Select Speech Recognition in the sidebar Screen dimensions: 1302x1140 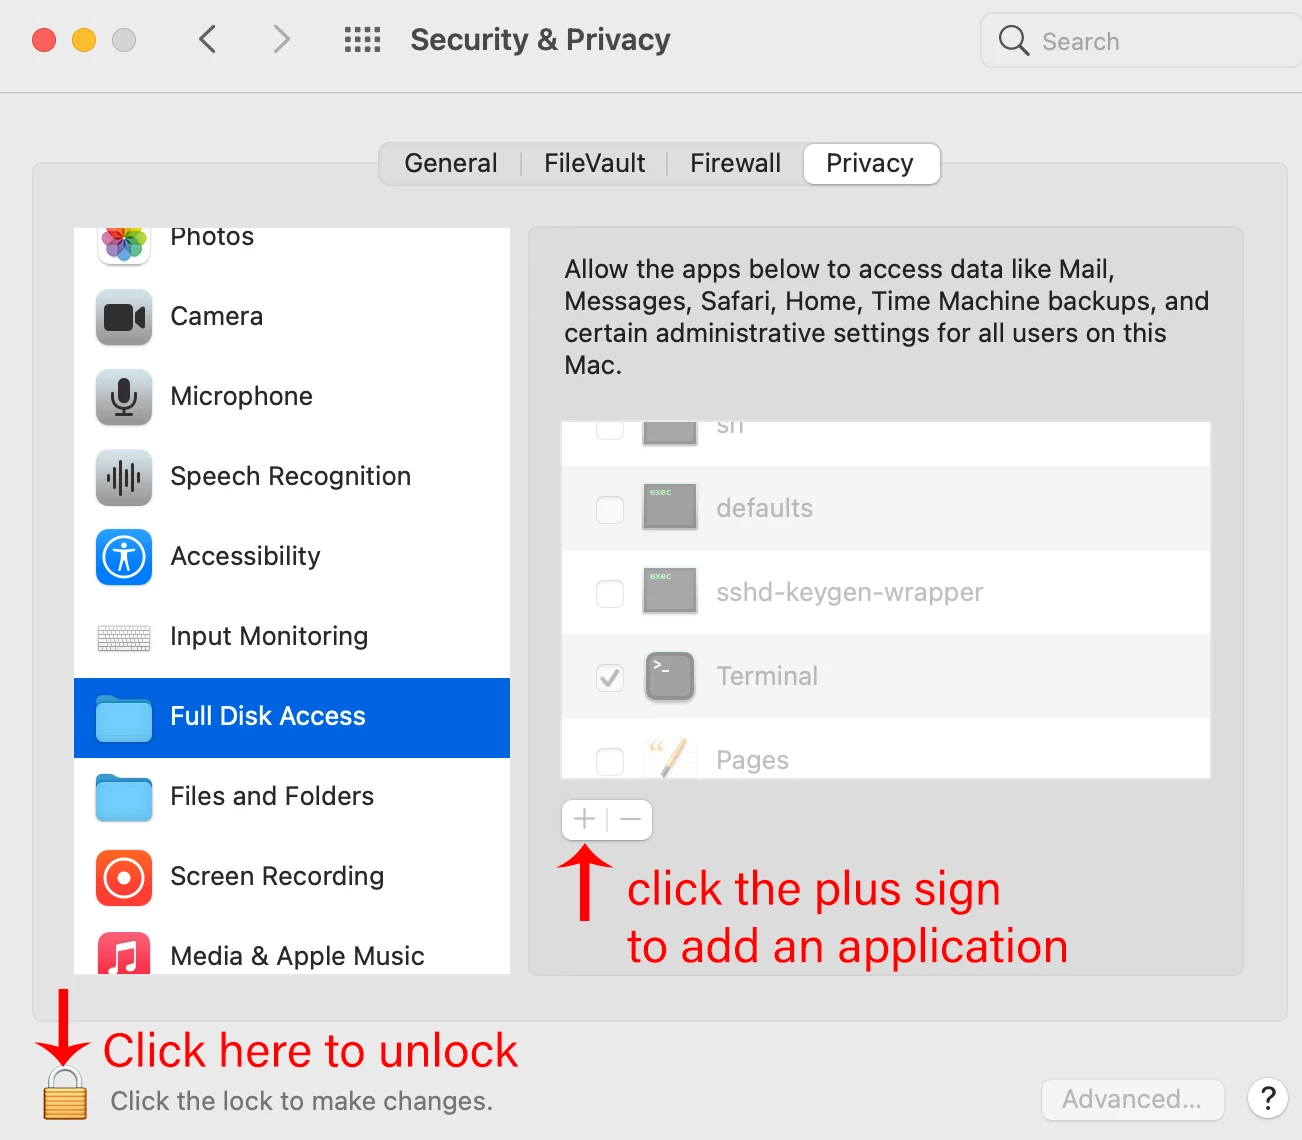point(292,477)
